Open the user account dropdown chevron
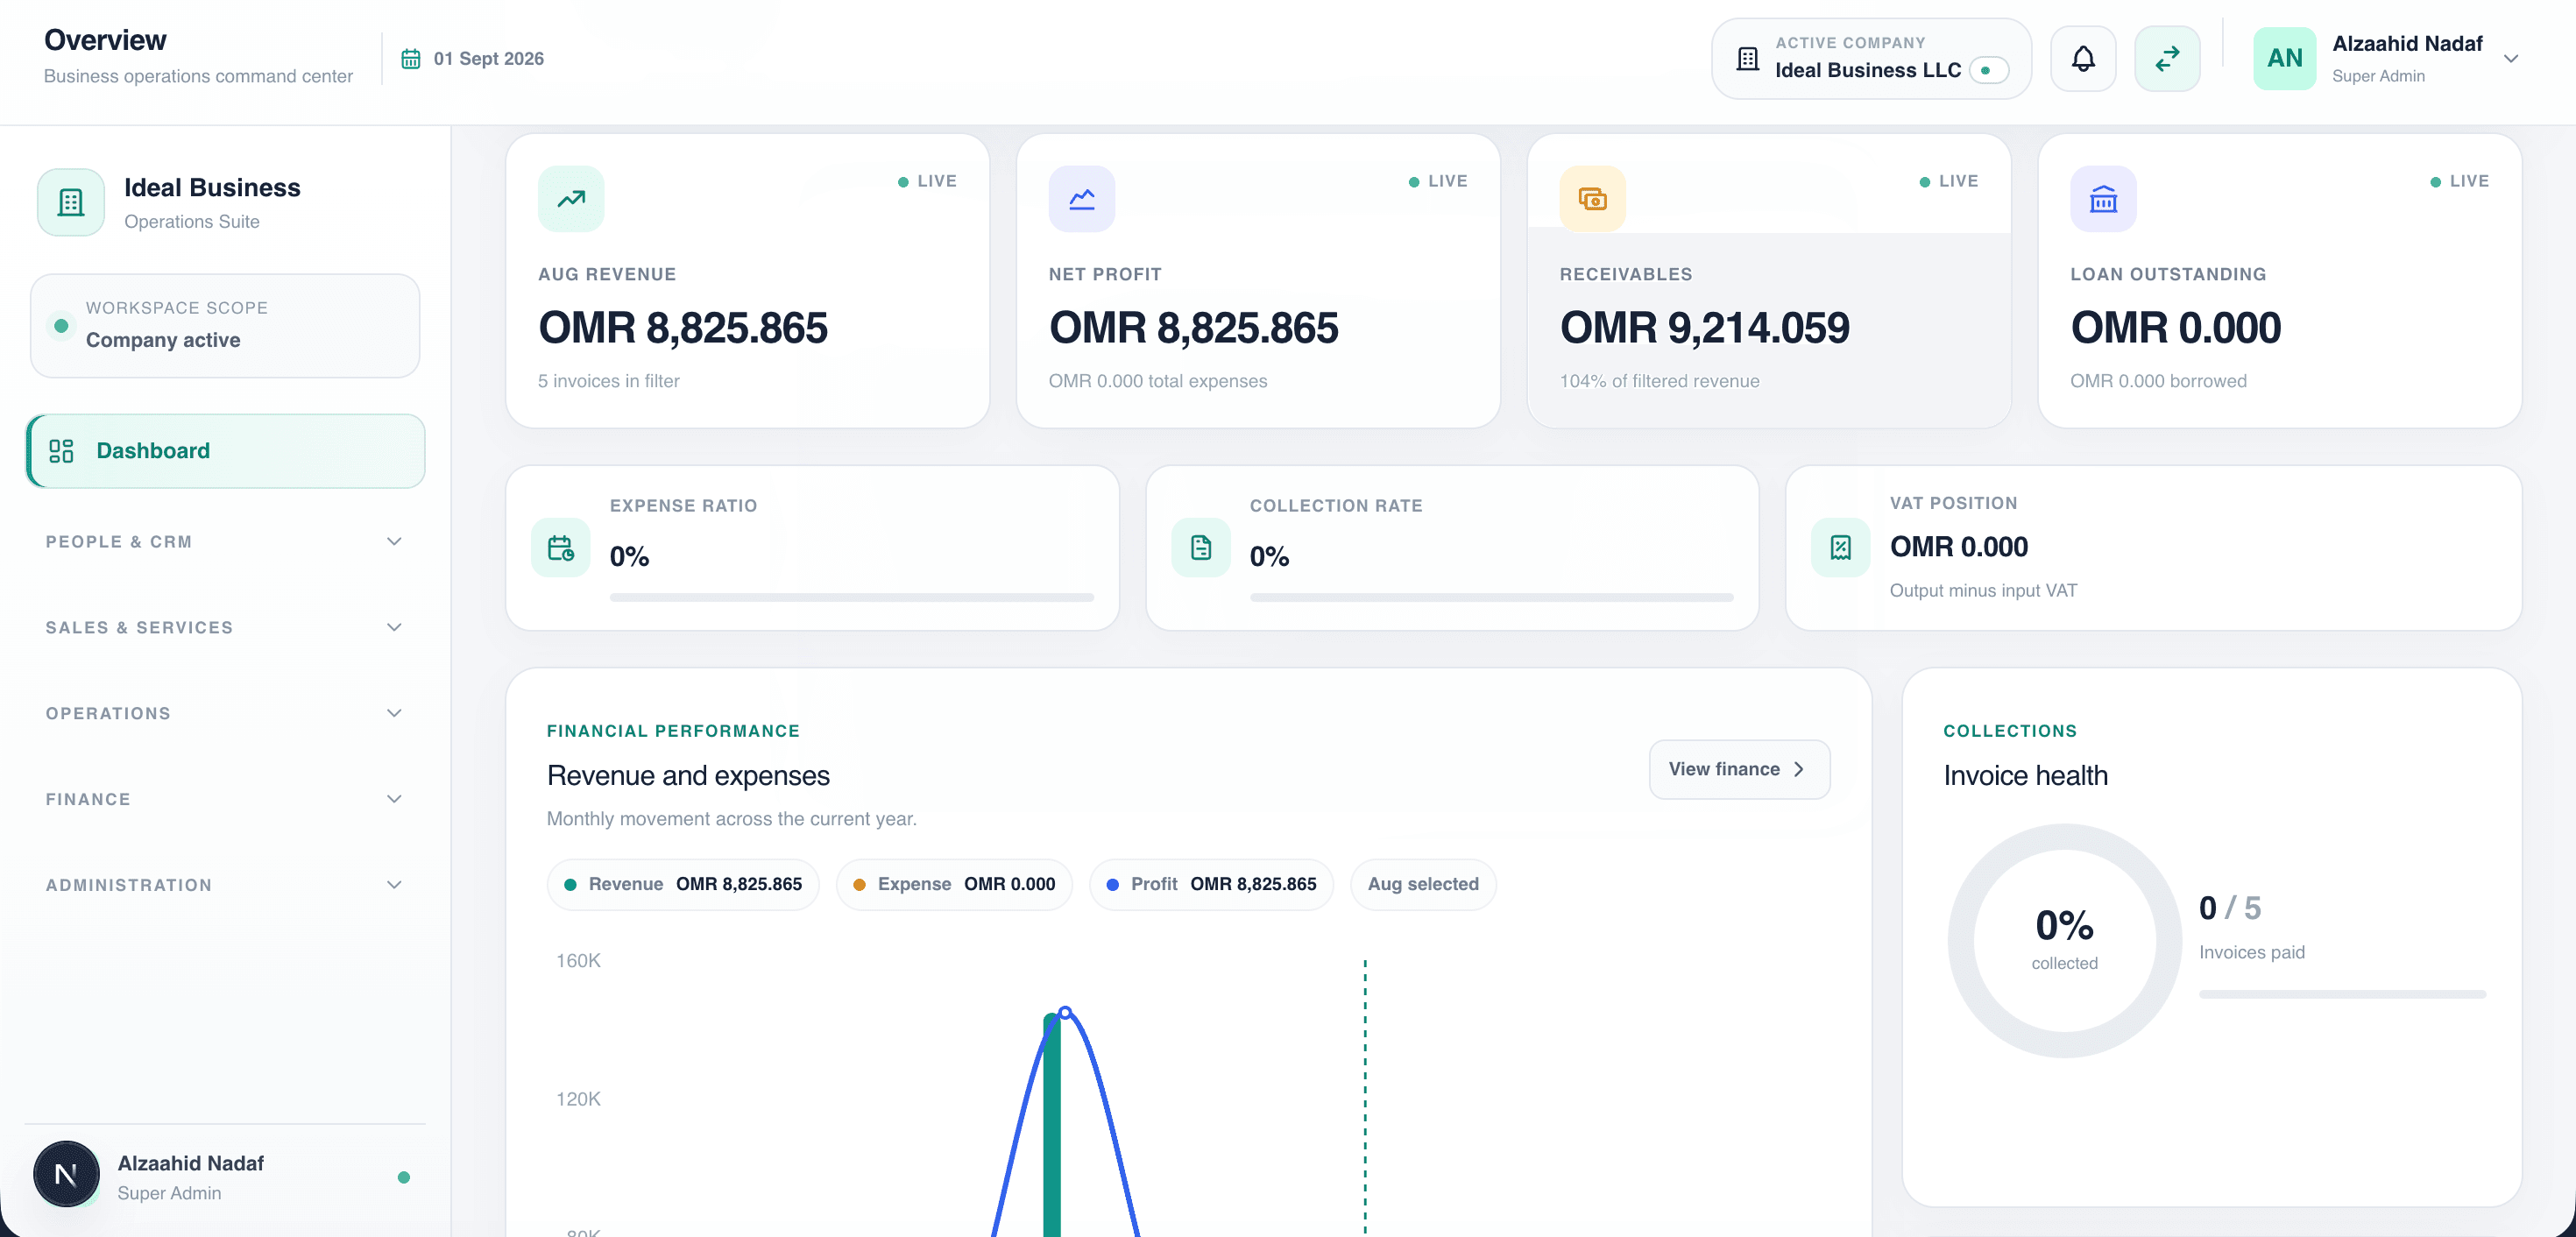This screenshot has width=2576, height=1237. coord(2510,59)
